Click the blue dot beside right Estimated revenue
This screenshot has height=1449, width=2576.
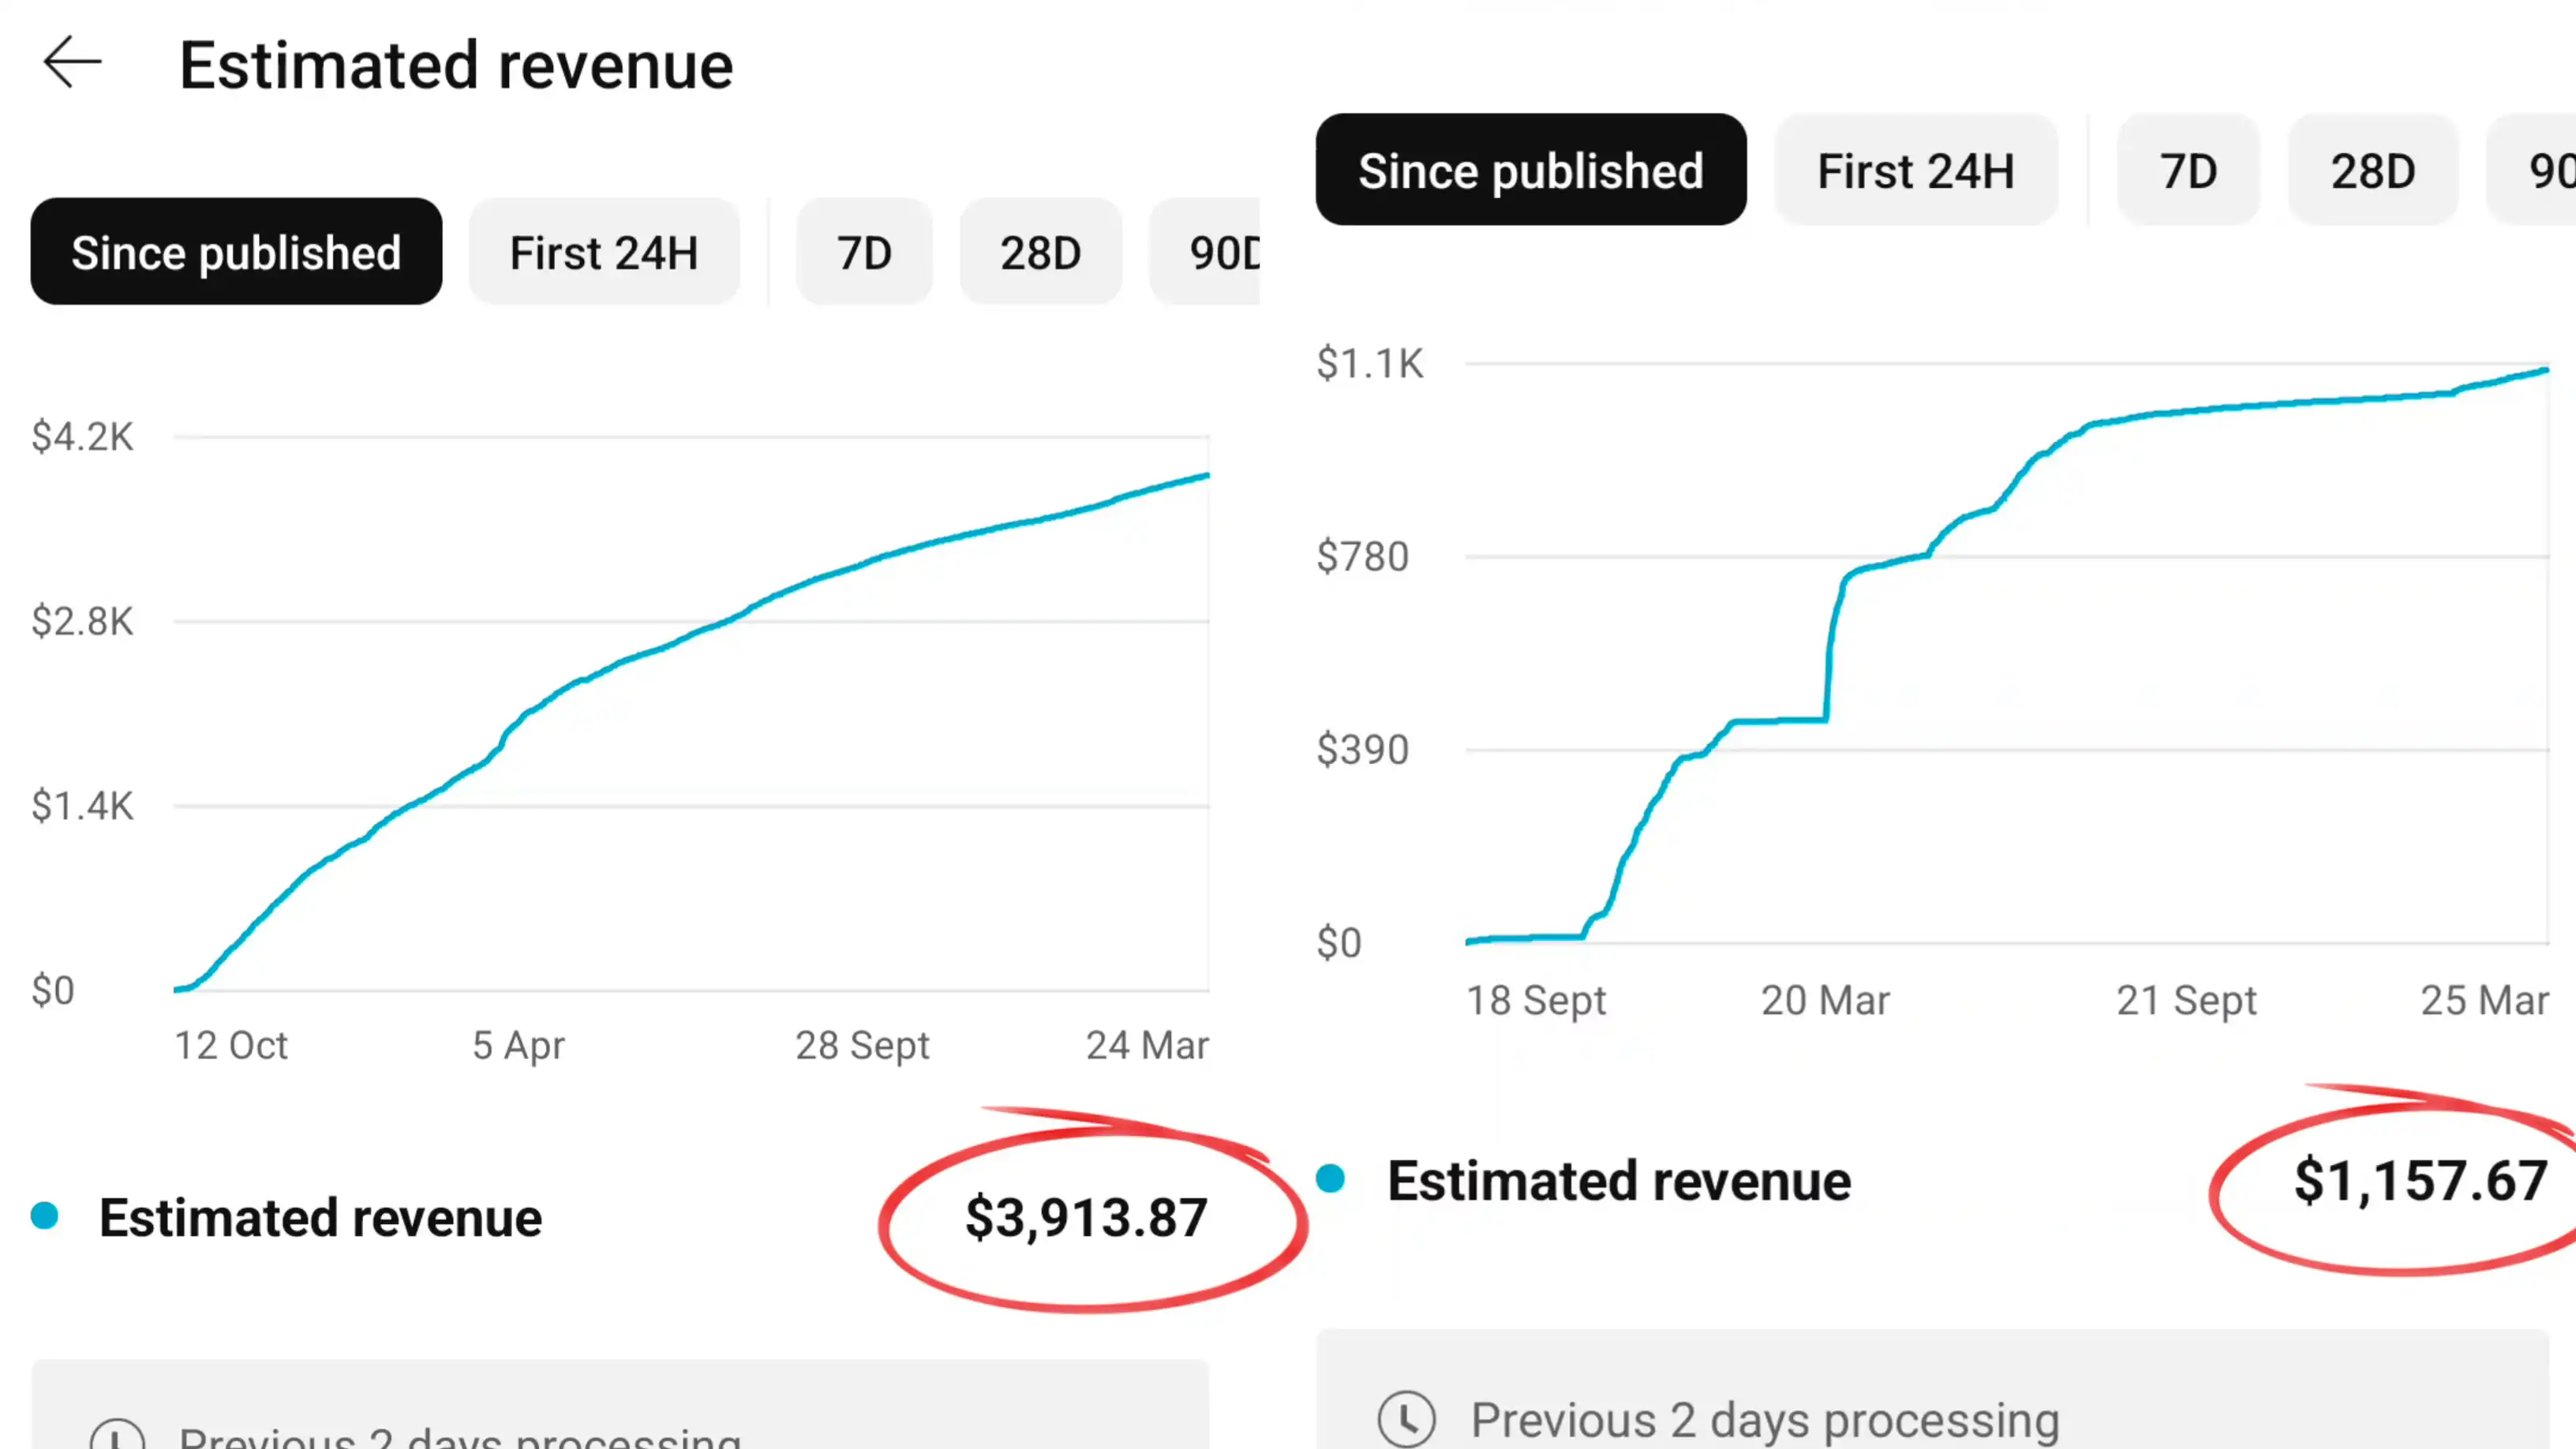tap(1330, 1178)
